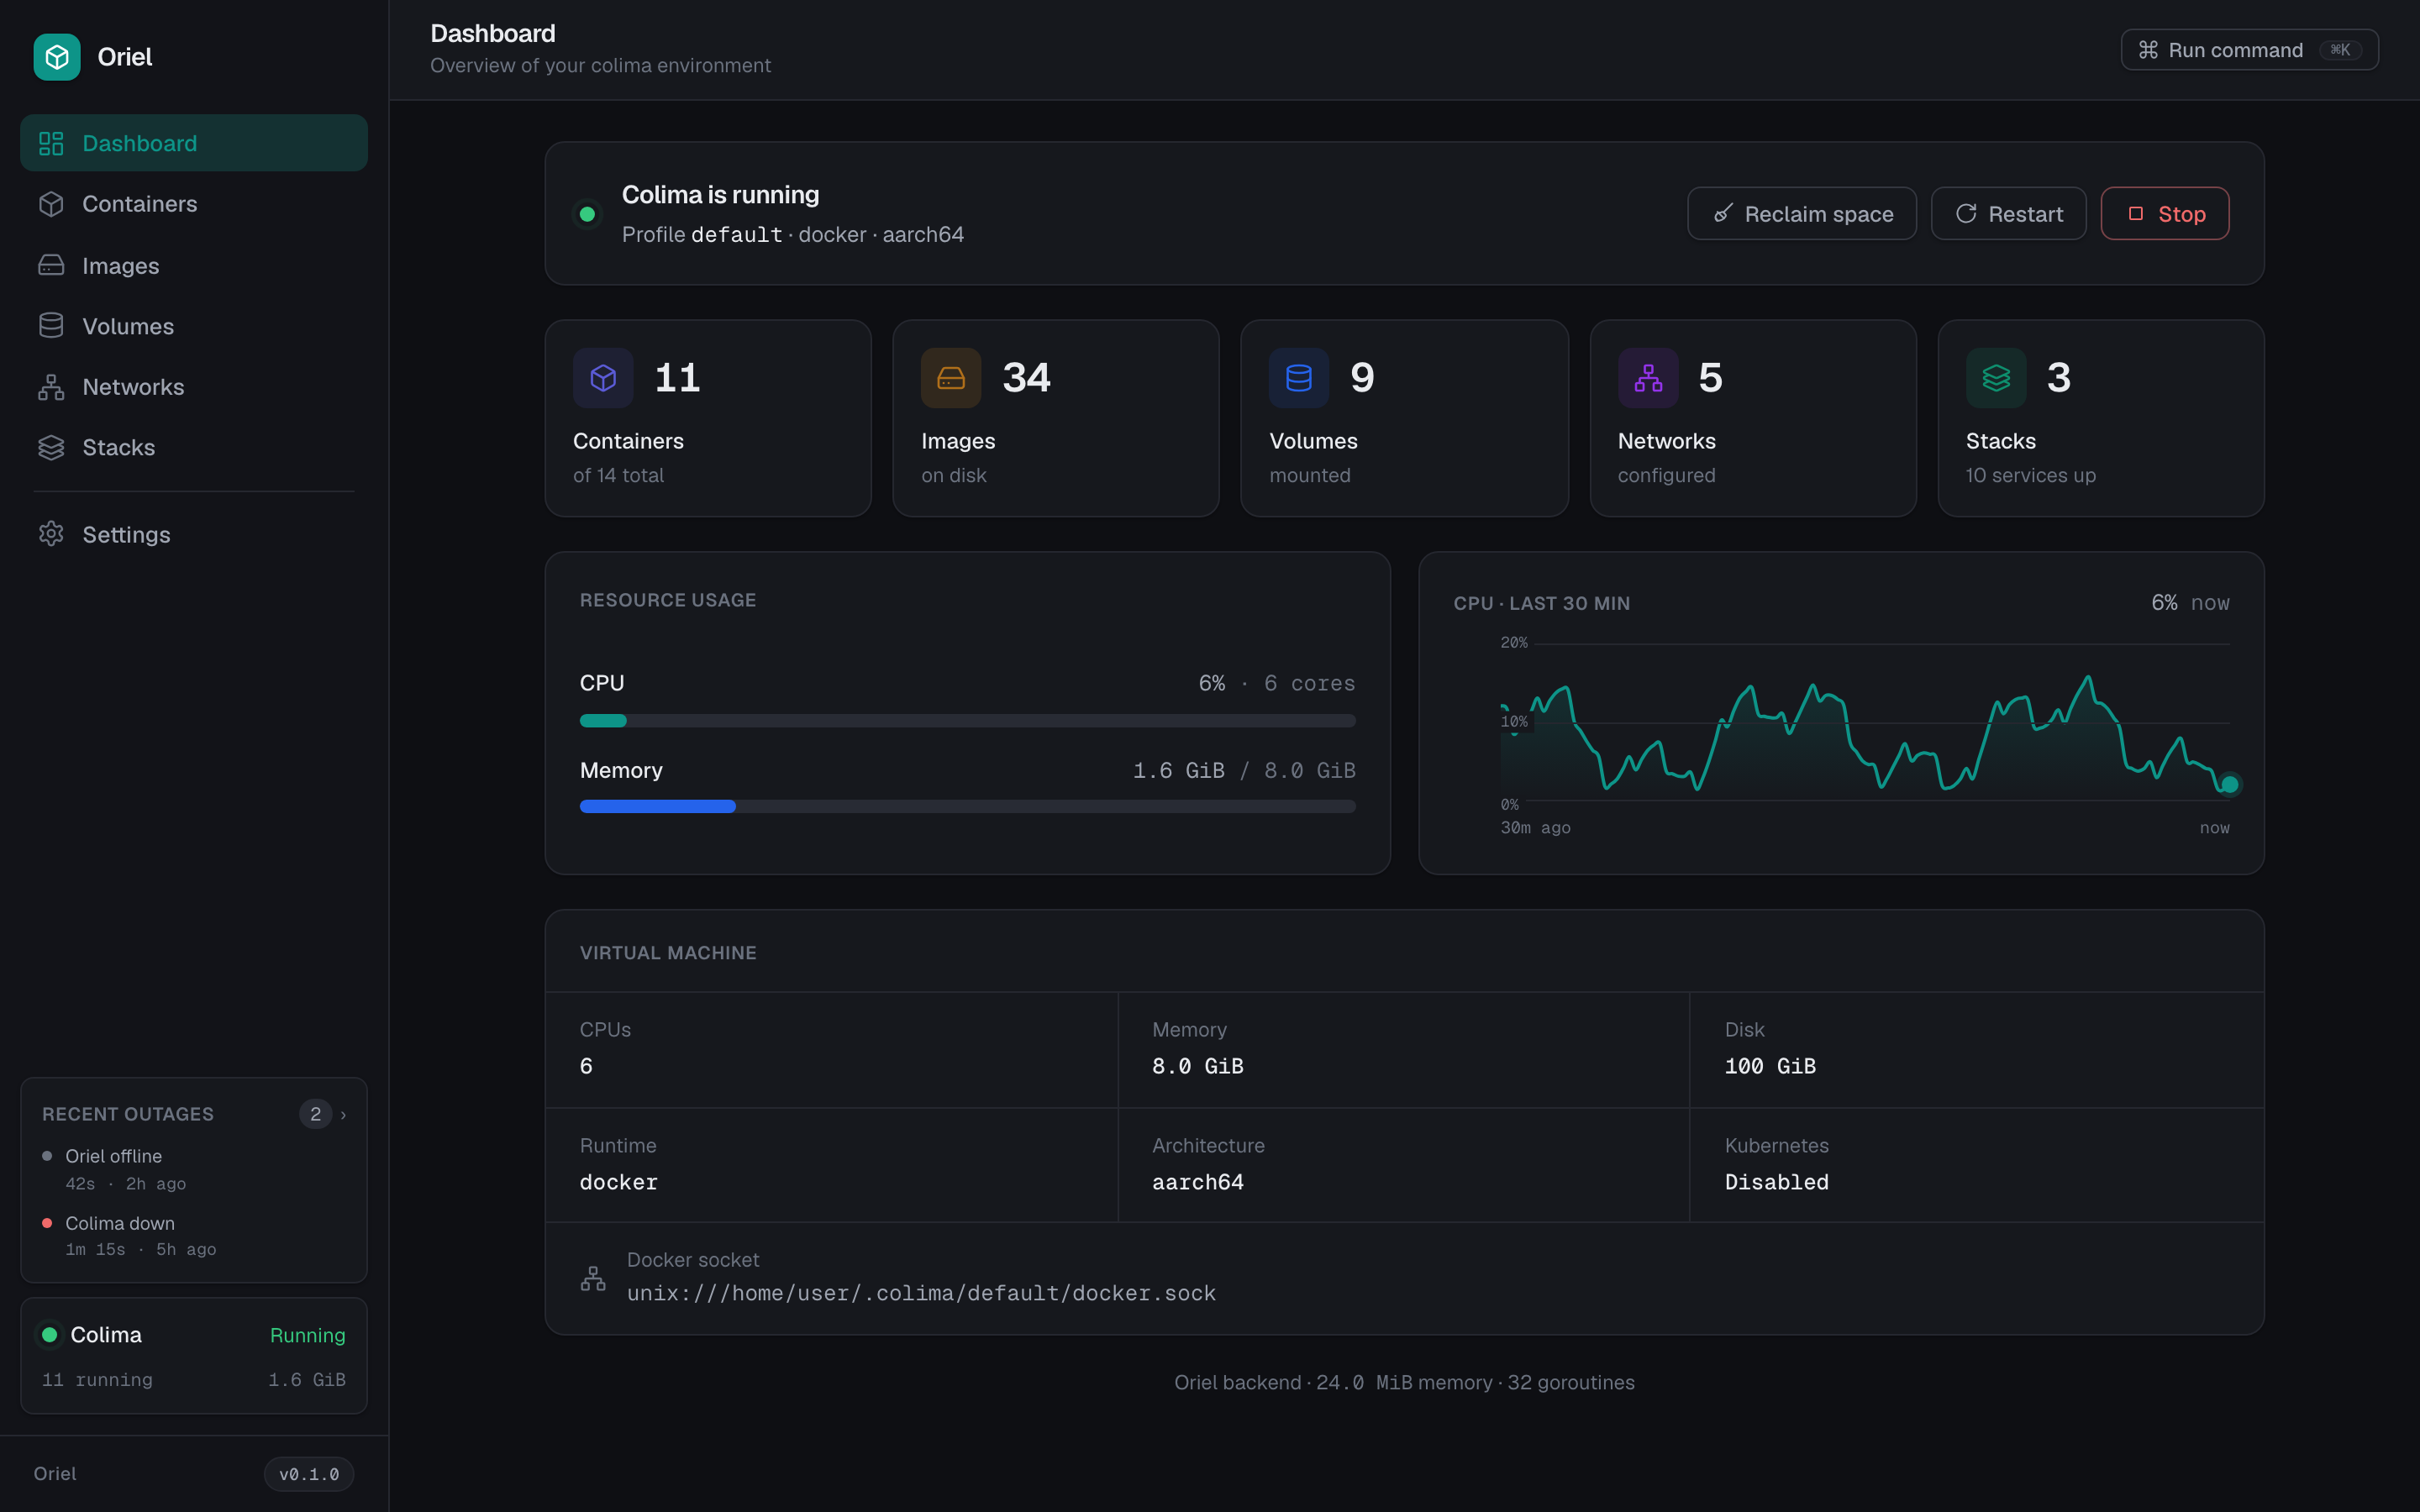This screenshot has width=2420, height=1512.
Task: Open Settings from the sidebar
Action: (194, 534)
